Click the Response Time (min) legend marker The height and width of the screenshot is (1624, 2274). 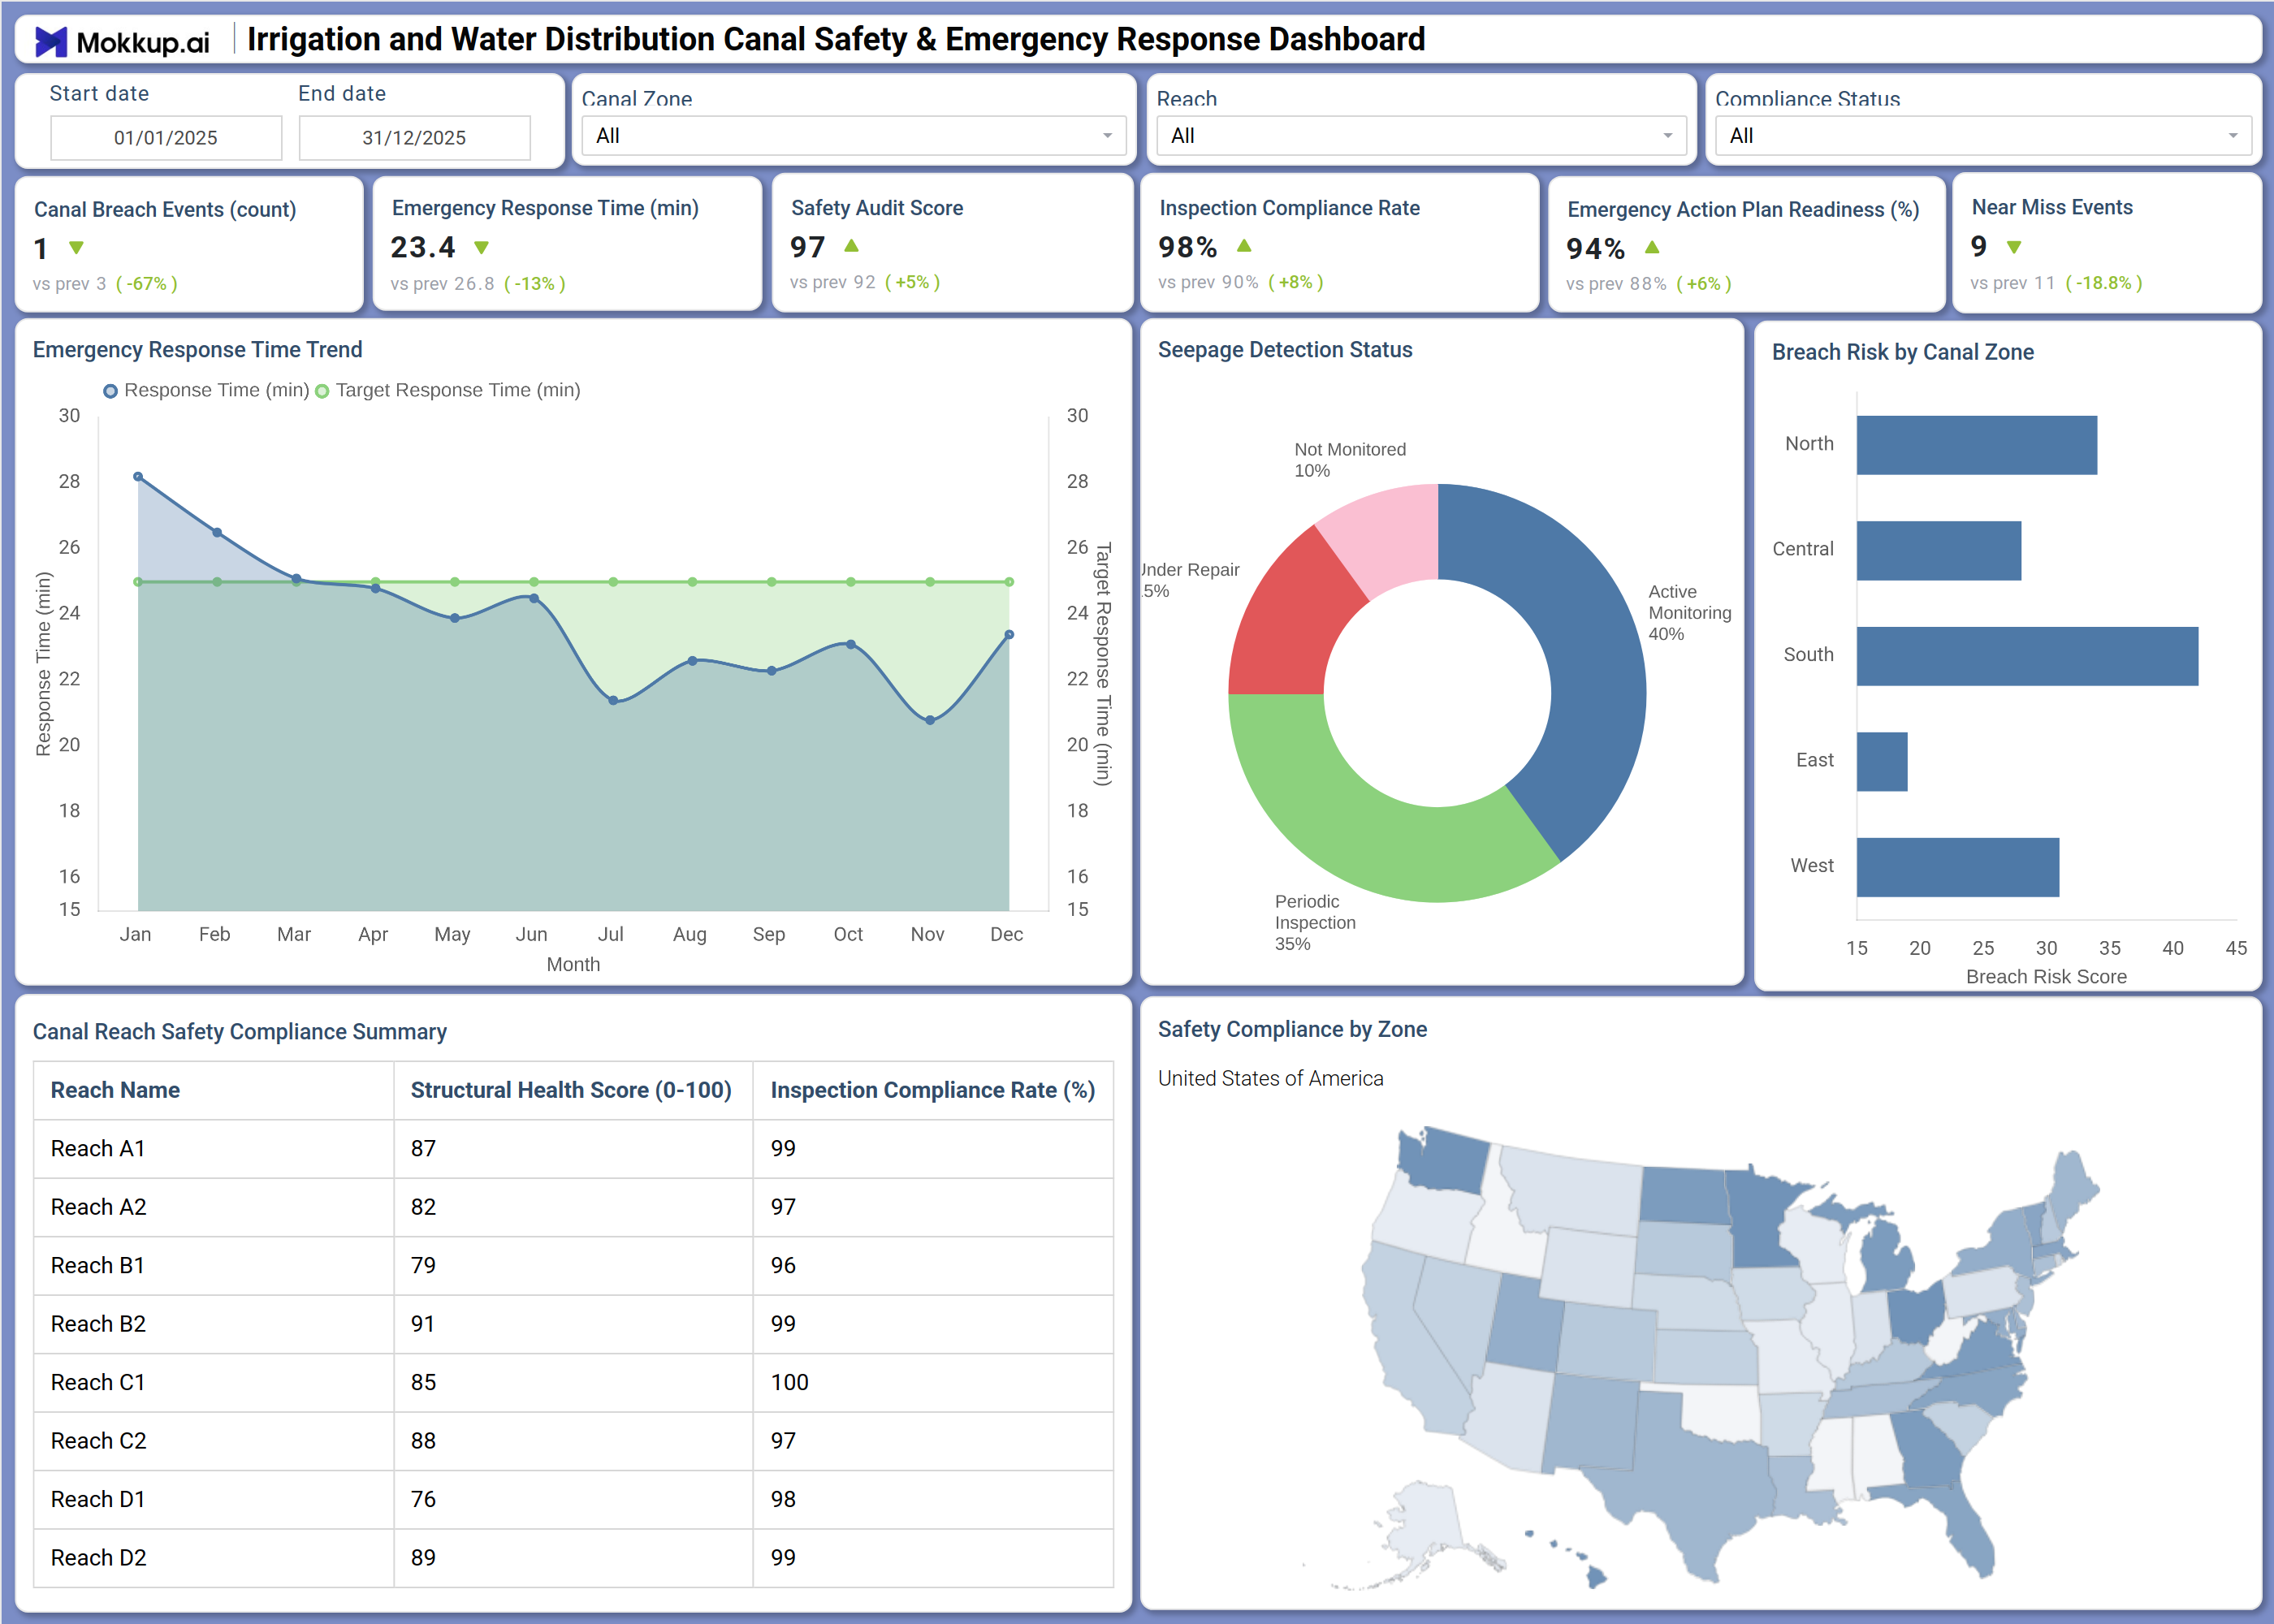click(111, 391)
